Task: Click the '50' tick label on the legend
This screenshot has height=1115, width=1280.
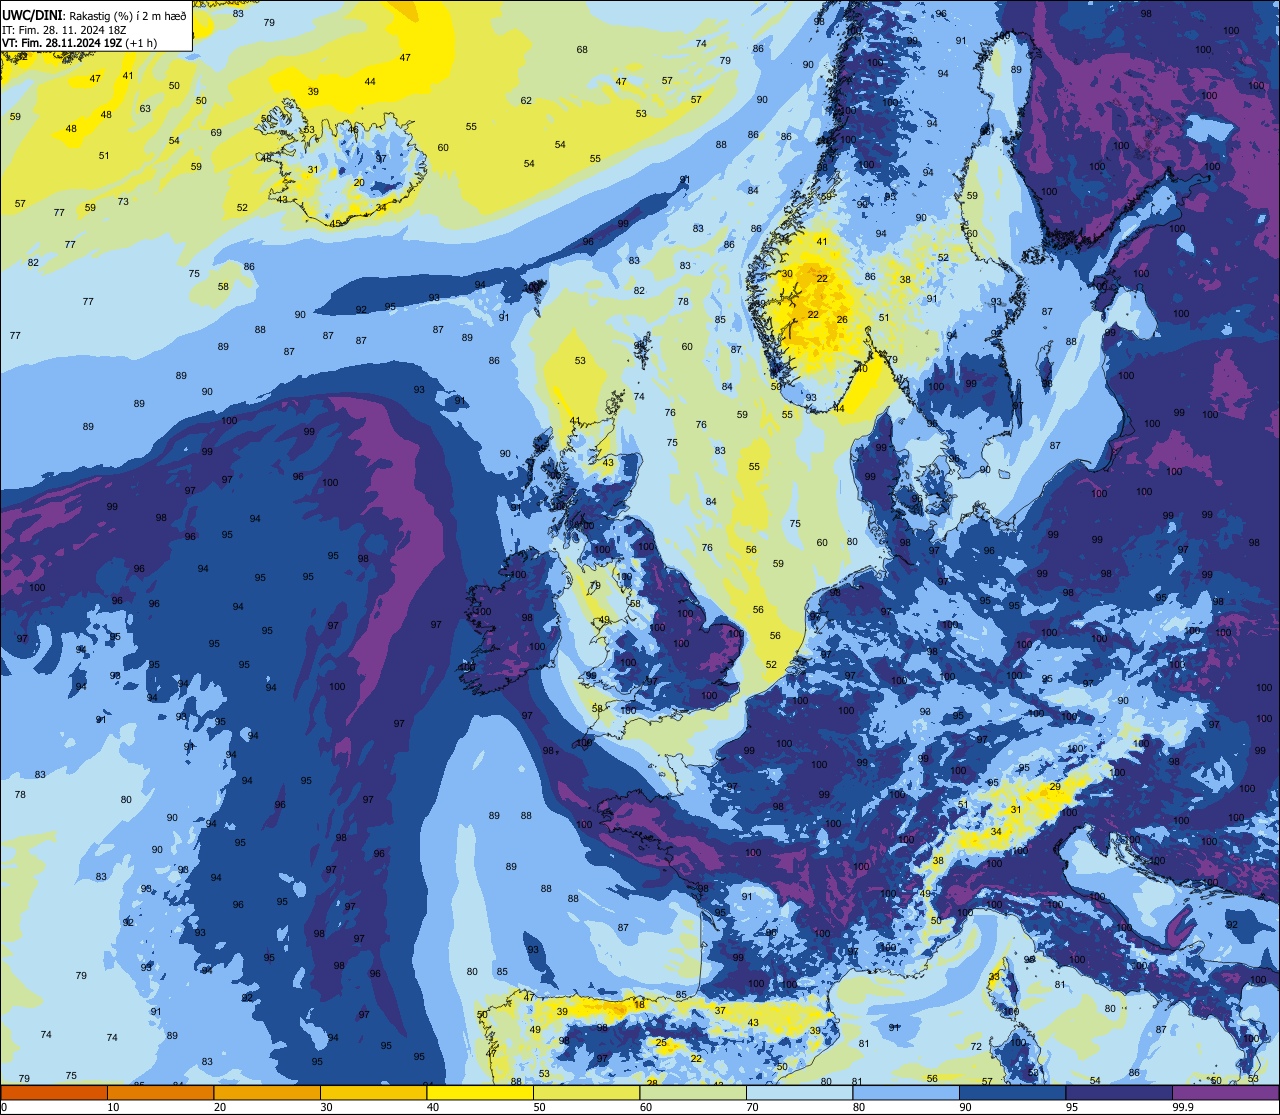Action: tap(539, 1107)
